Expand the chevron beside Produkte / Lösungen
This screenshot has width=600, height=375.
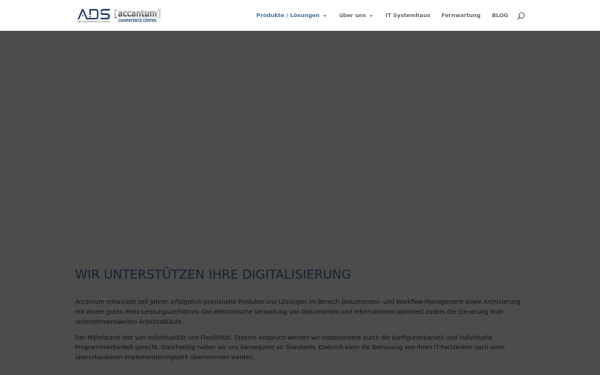click(324, 16)
